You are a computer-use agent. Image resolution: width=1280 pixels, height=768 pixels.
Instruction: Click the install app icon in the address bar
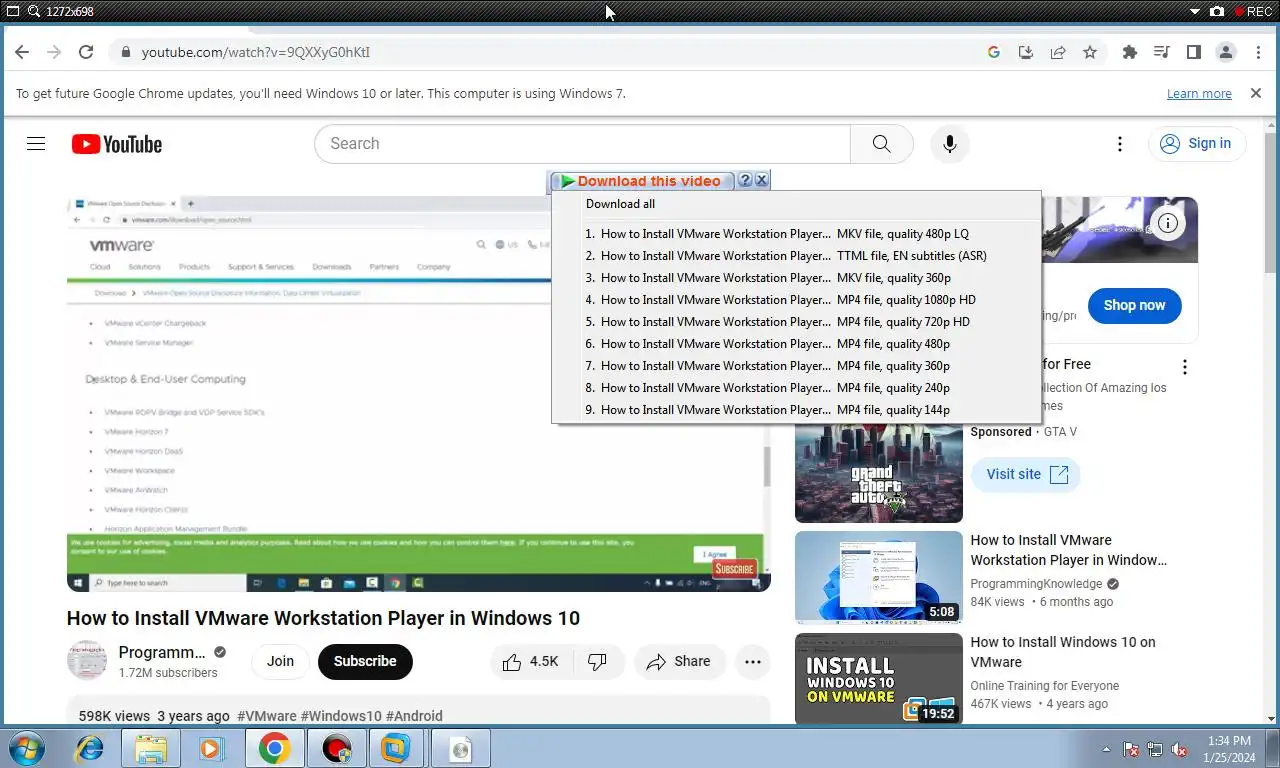point(1026,52)
